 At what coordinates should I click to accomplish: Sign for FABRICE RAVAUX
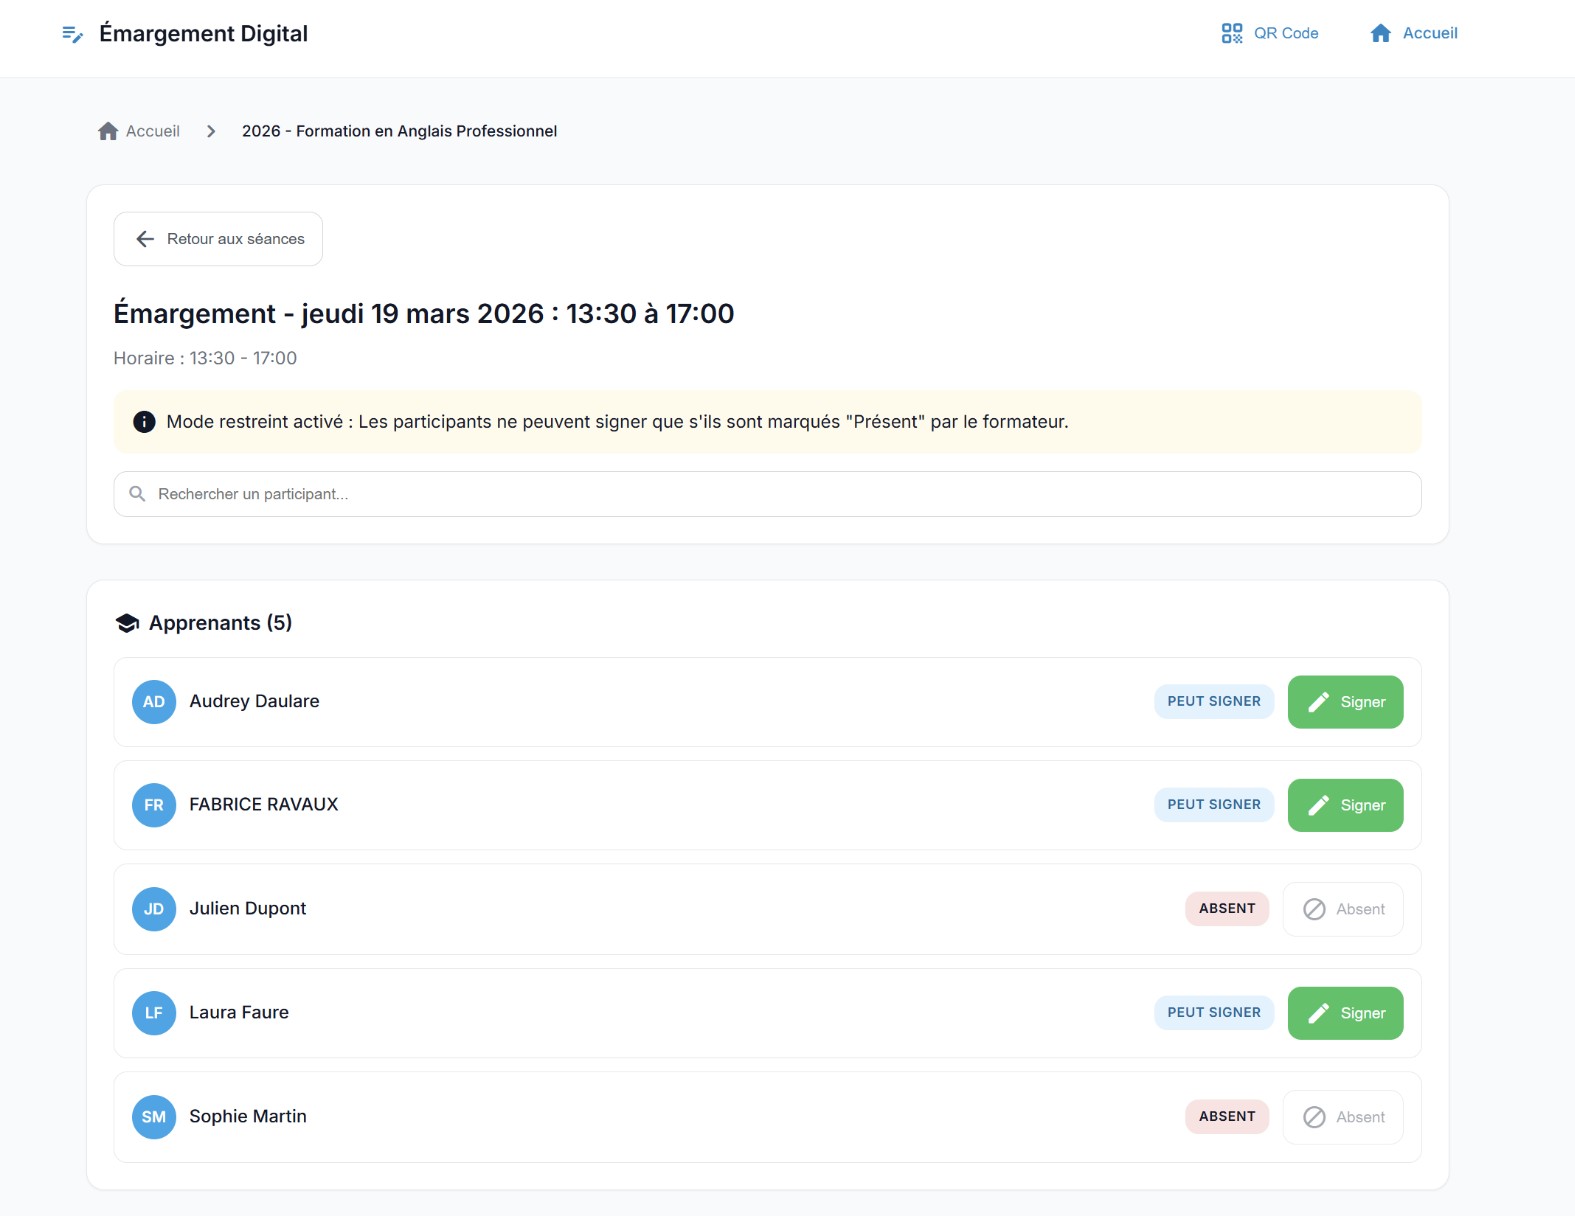[1345, 805]
